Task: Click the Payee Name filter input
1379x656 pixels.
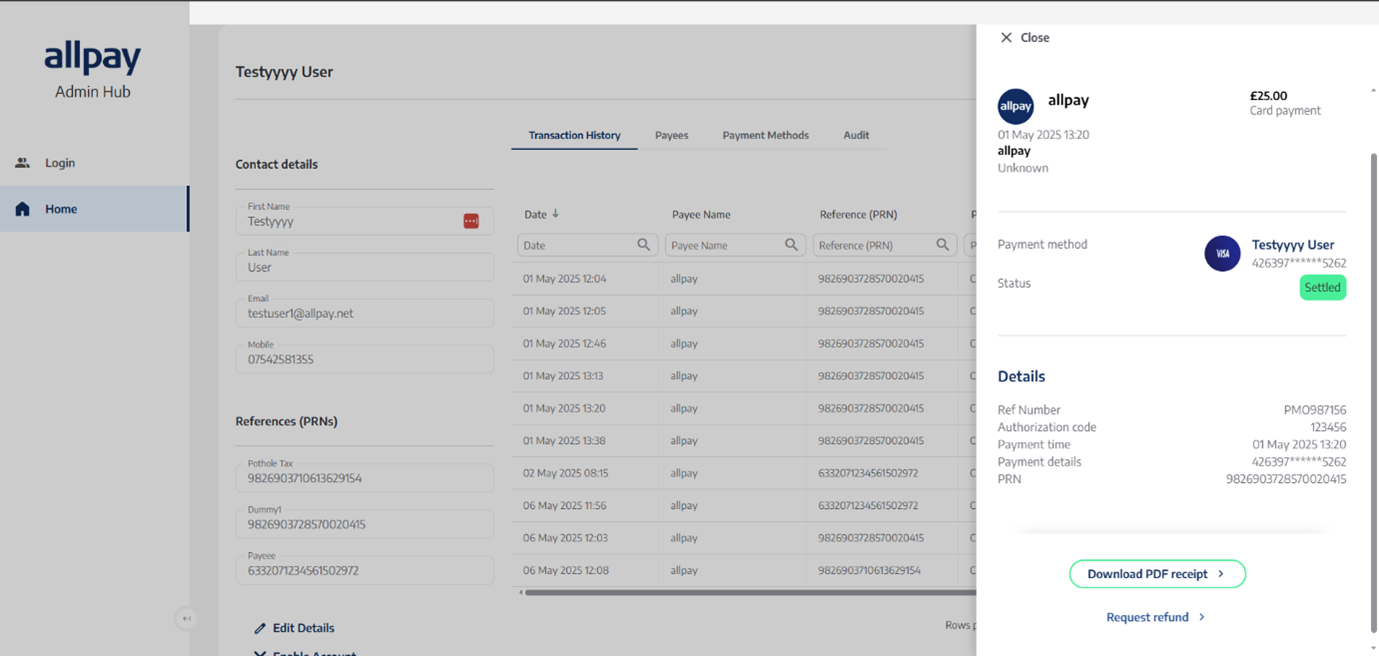Action: pyautogui.click(x=735, y=245)
